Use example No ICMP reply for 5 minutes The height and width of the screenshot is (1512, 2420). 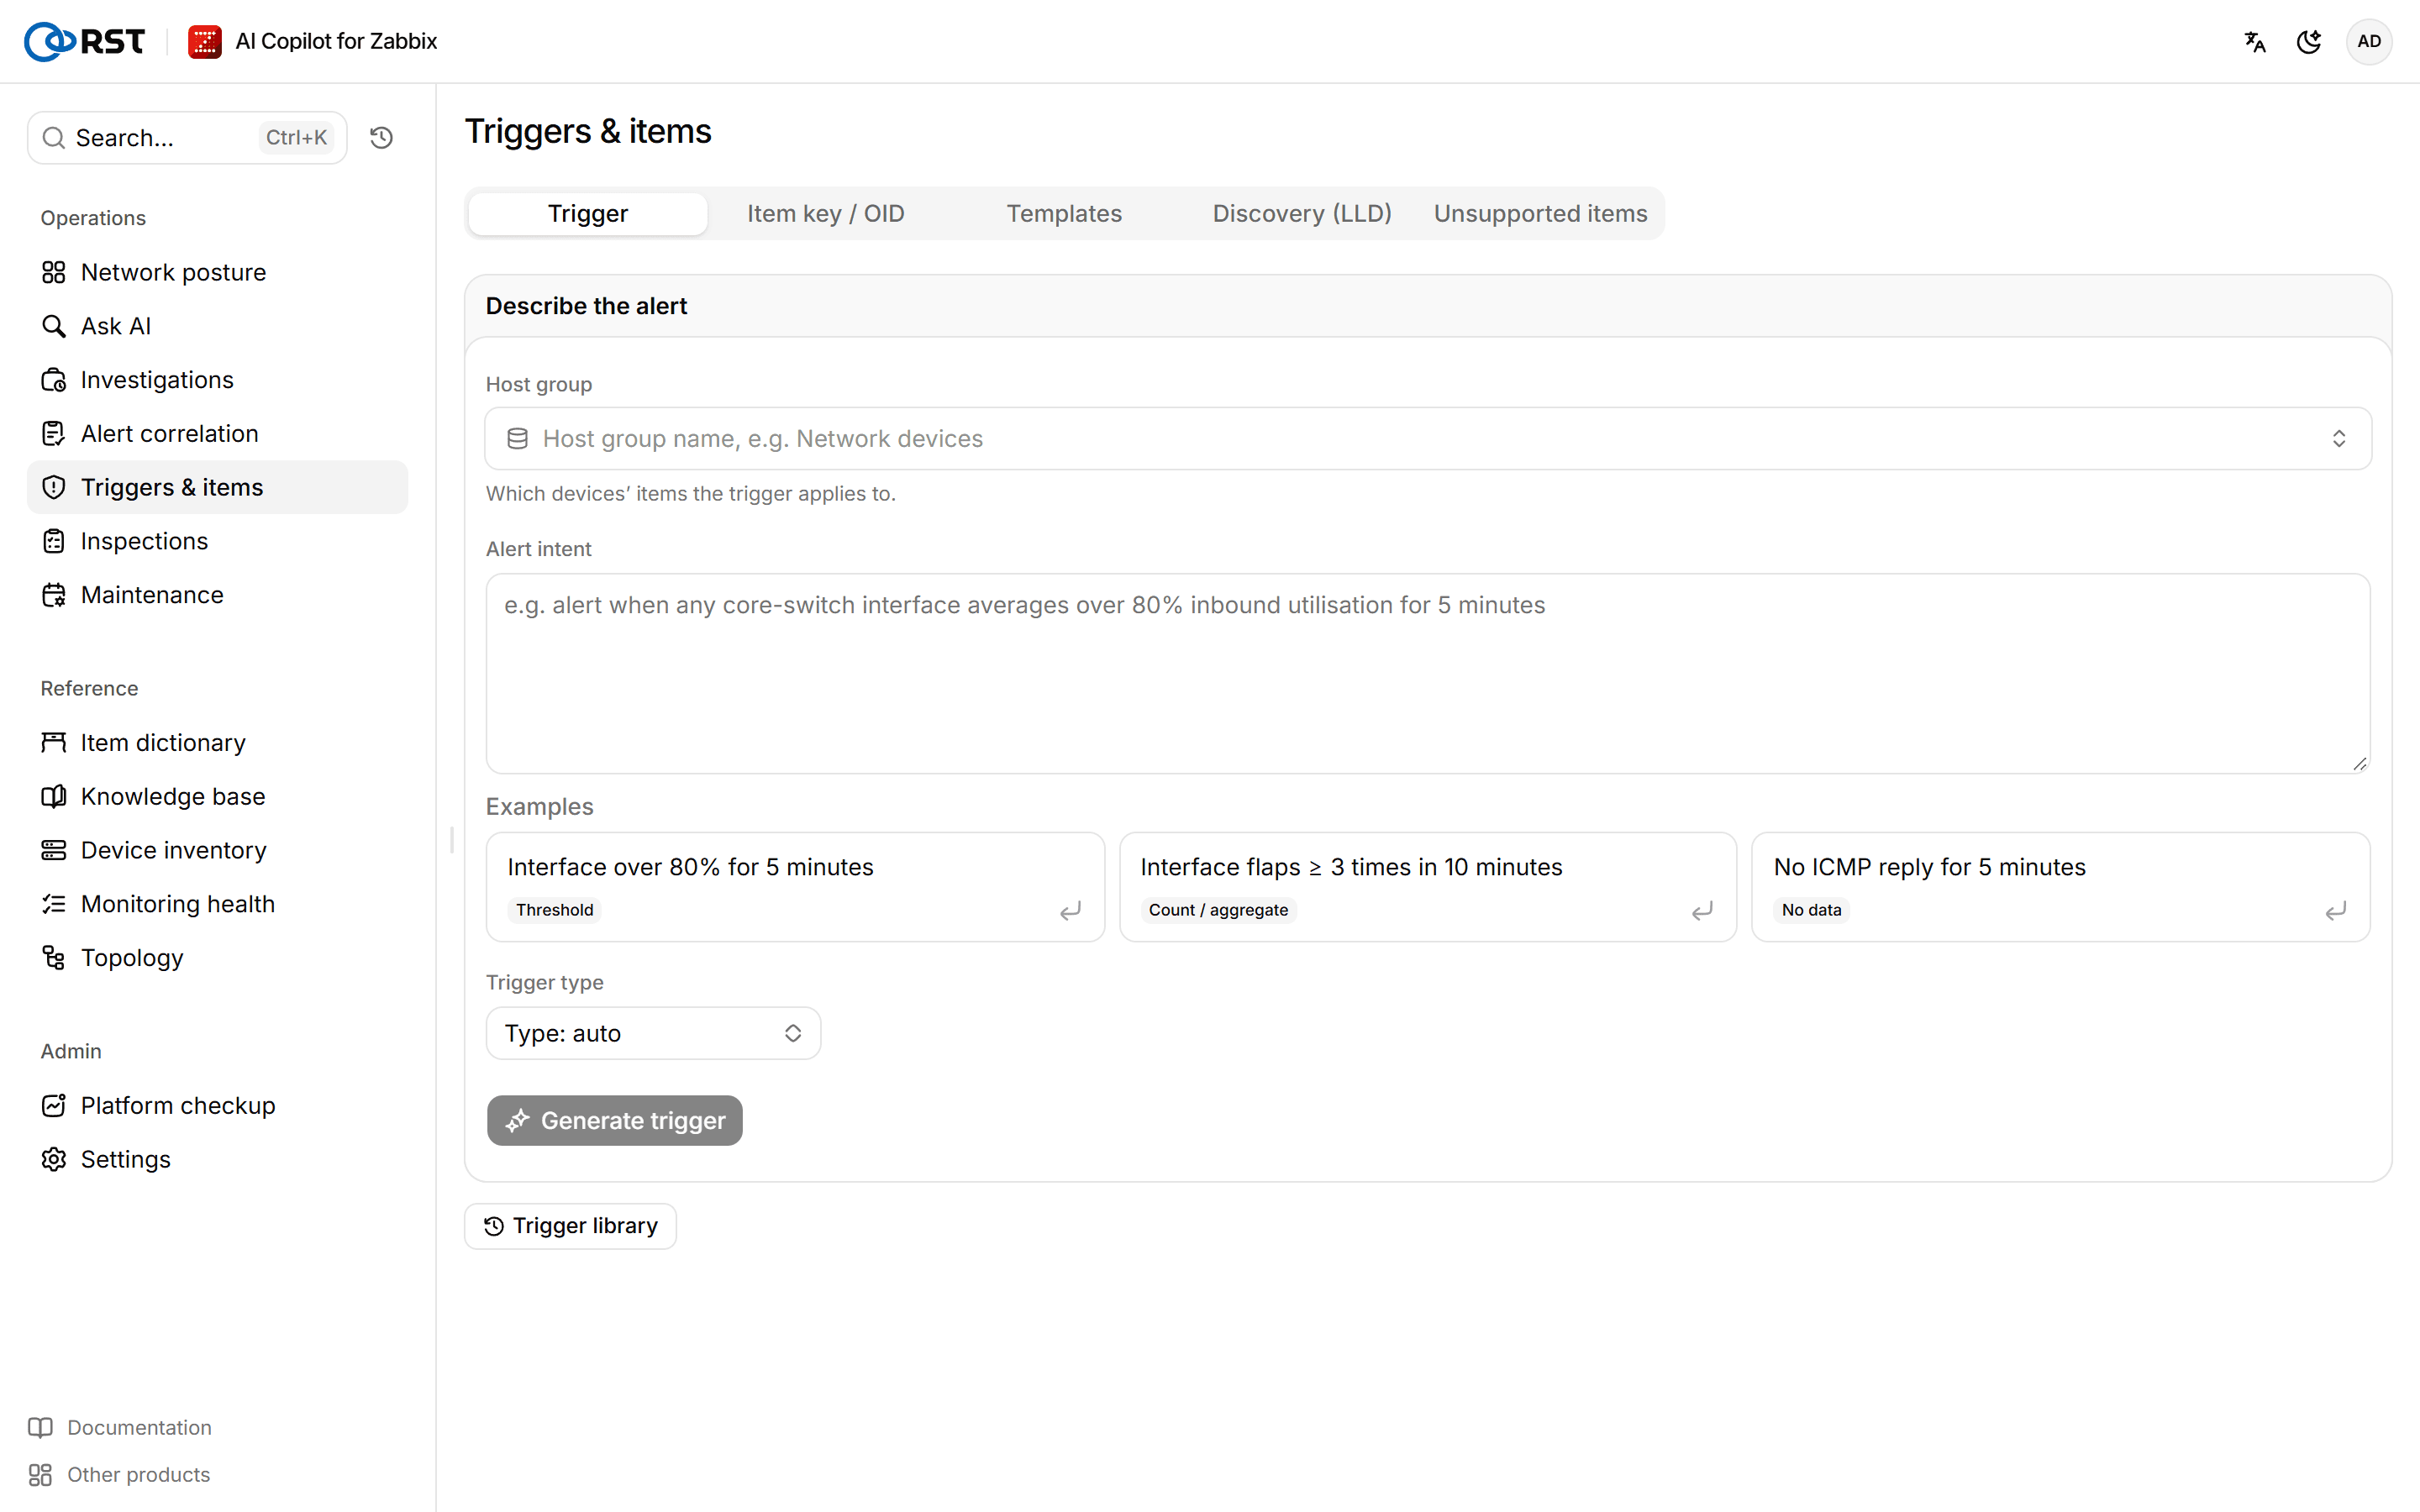tap(2061, 887)
